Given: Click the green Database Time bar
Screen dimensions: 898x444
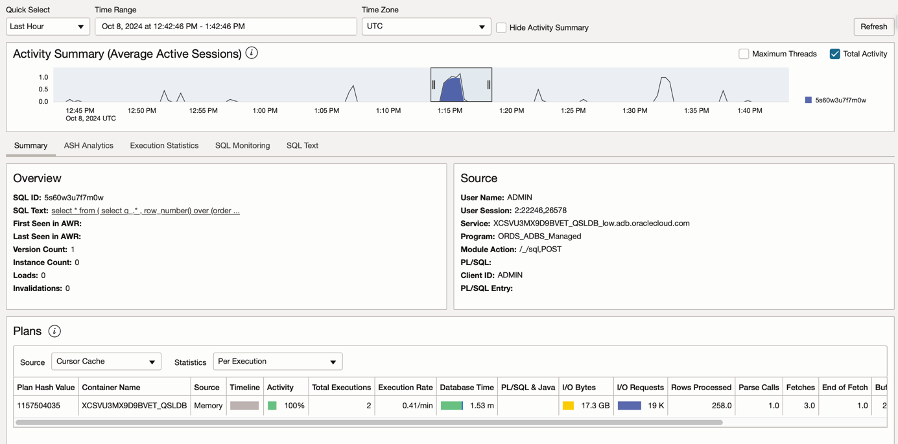Looking at the screenshot, I should 452,406.
